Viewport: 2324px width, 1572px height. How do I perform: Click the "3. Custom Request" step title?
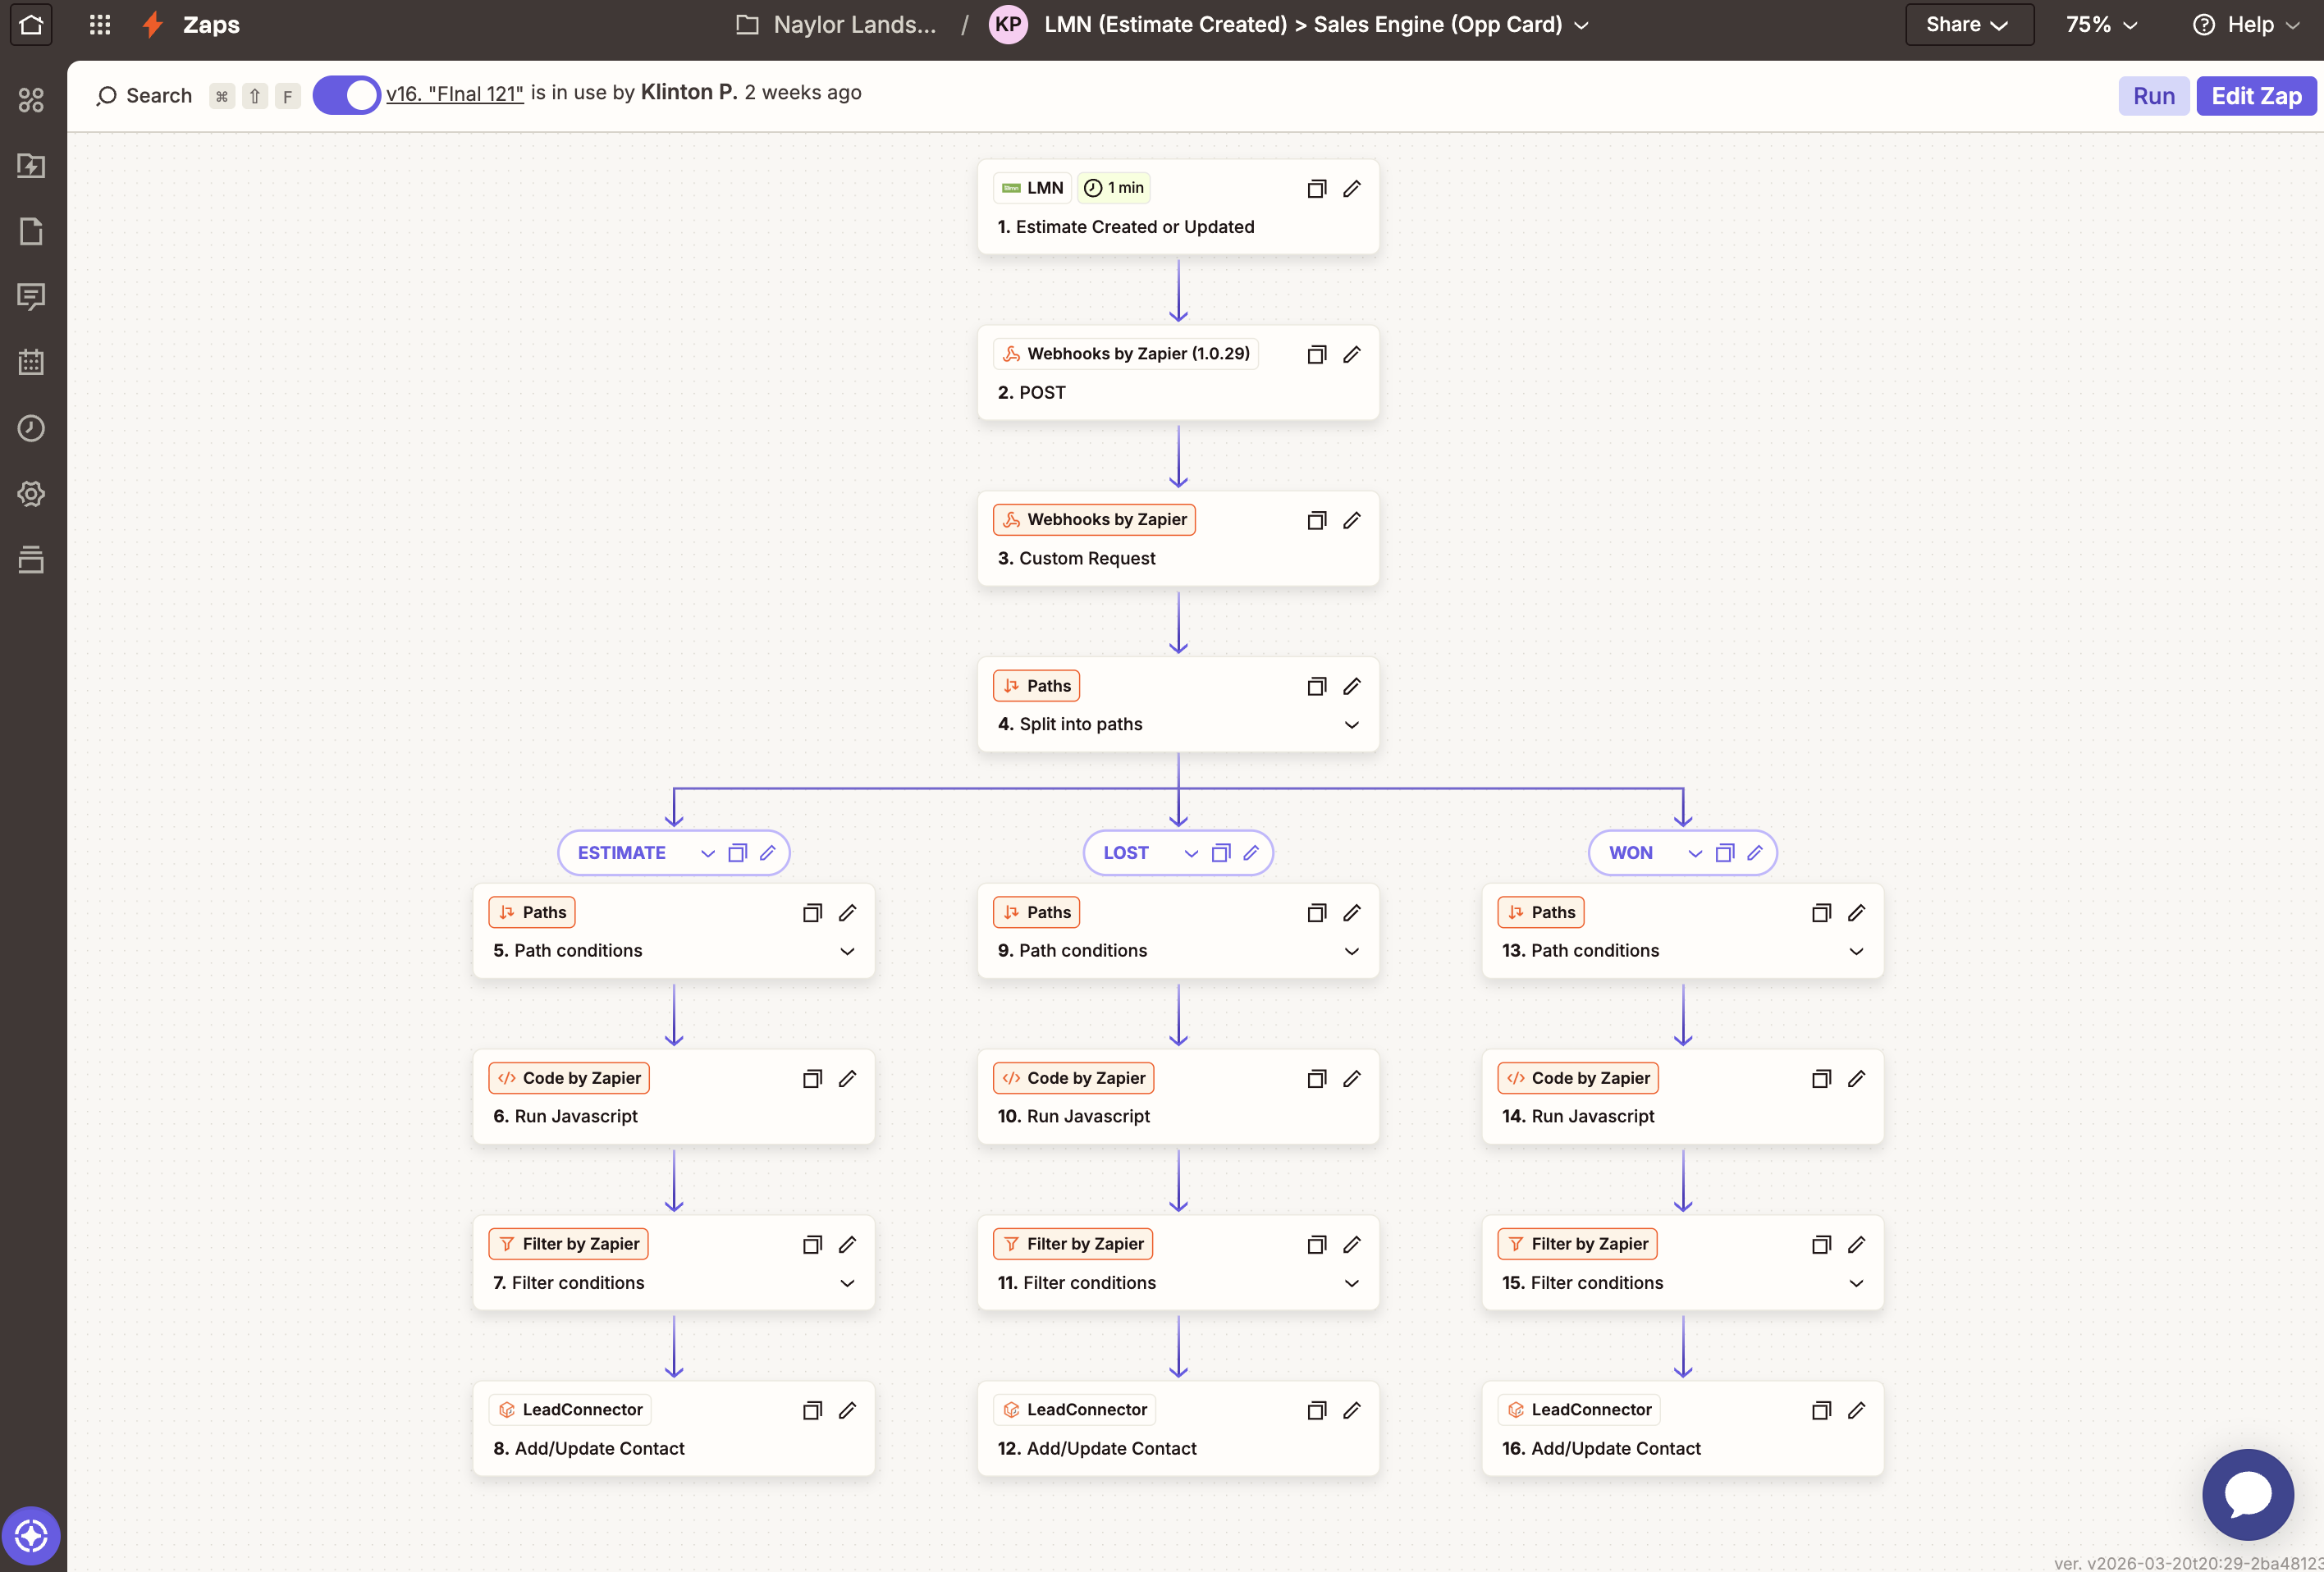point(1076,558)
